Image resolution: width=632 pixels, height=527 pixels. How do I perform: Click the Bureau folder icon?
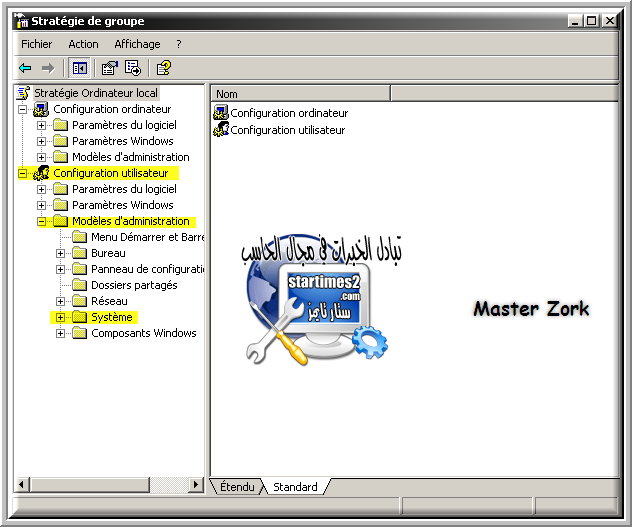79,253
